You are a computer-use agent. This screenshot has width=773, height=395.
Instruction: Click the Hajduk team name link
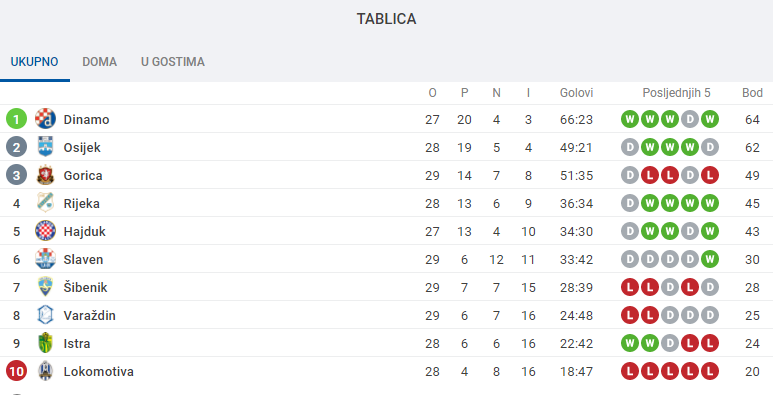[x=84, y=231]
